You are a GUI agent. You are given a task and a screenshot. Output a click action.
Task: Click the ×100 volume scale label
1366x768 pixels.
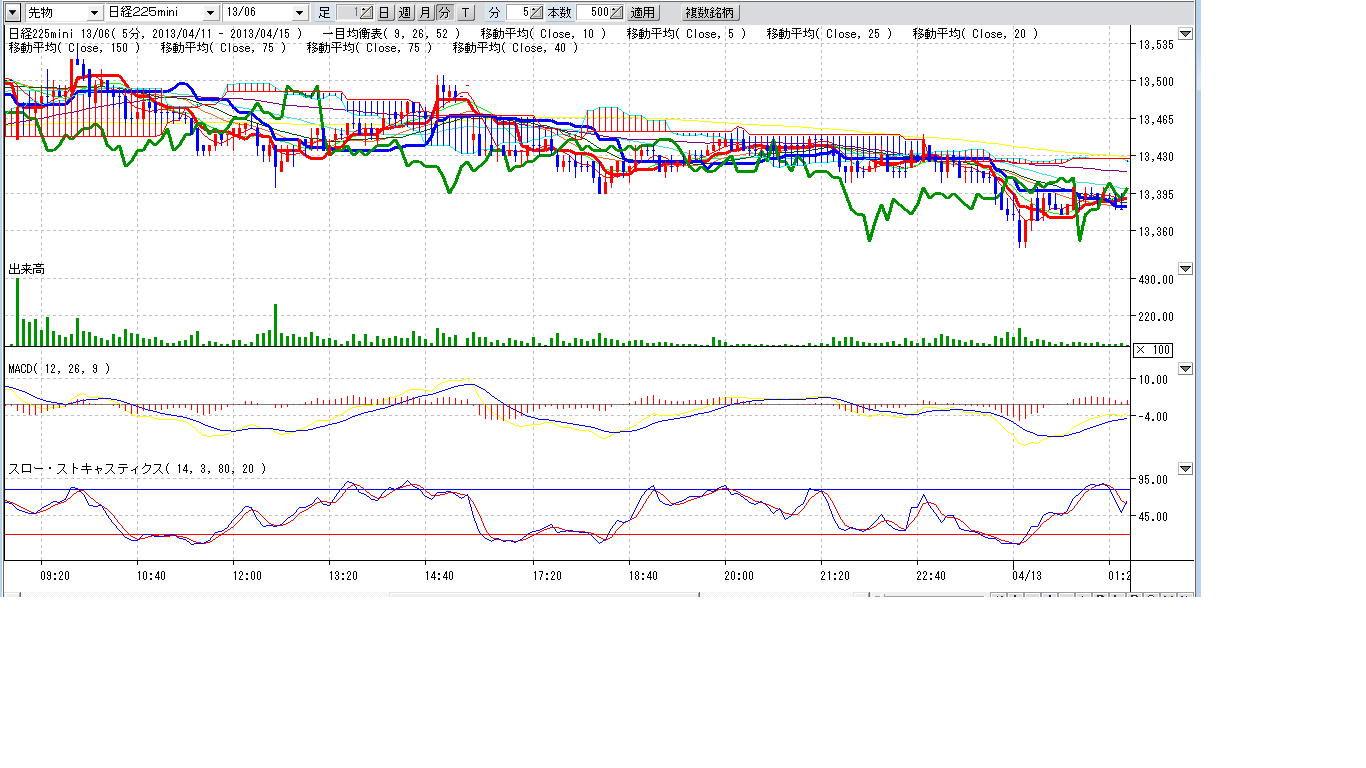pyautogui.click(x=1152, y=350)
